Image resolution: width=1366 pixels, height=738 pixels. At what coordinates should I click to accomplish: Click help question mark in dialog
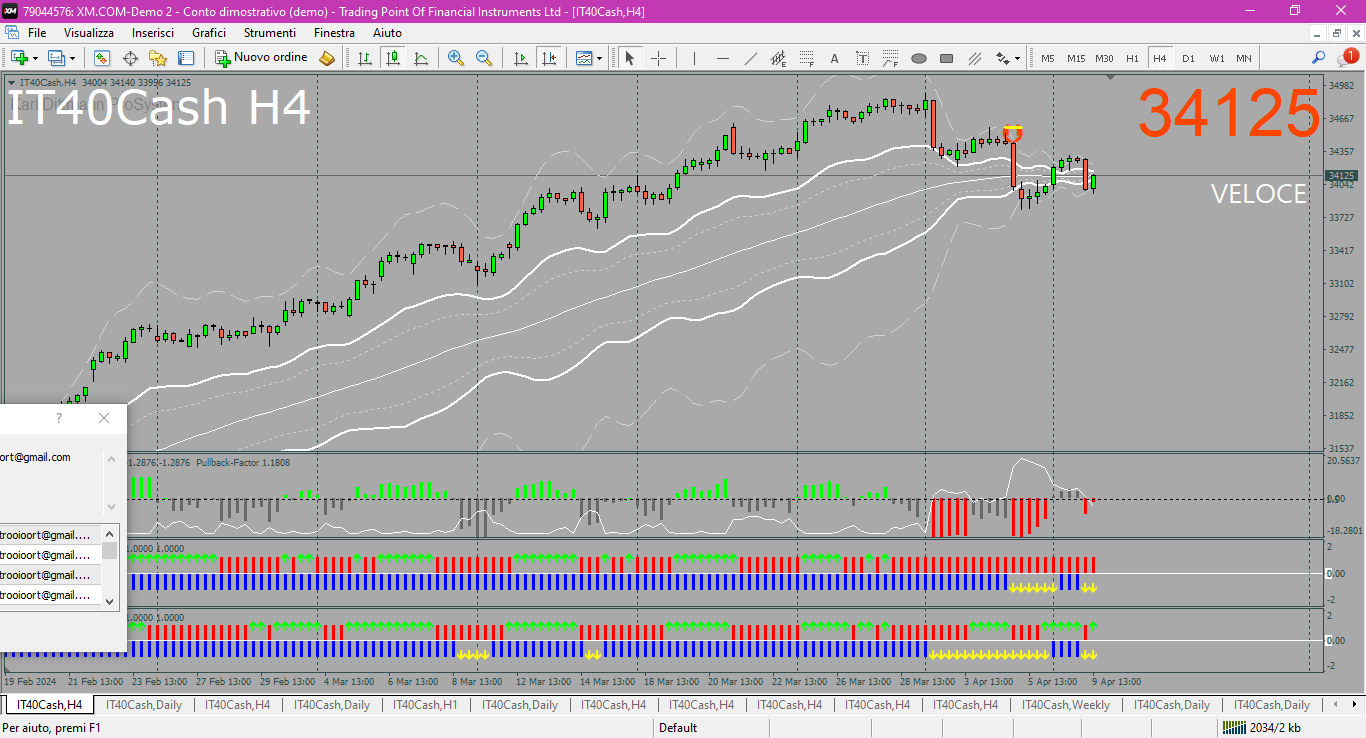pyautogui.click(x=59, y=418)
